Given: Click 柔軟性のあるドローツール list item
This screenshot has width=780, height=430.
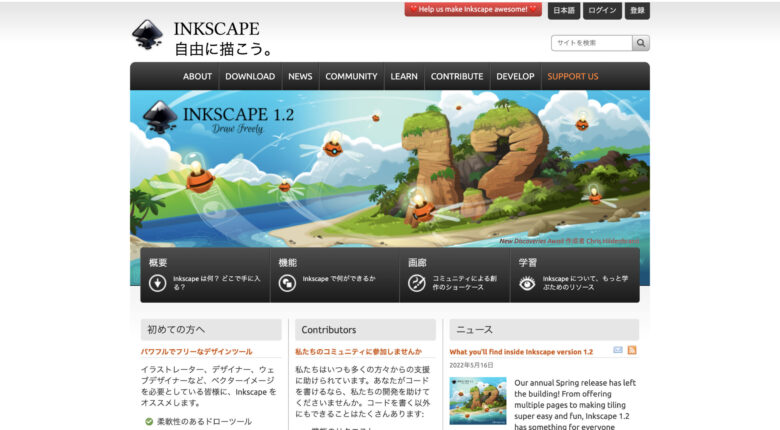Looking at the screenshot, I should click(x=204, y=422).
